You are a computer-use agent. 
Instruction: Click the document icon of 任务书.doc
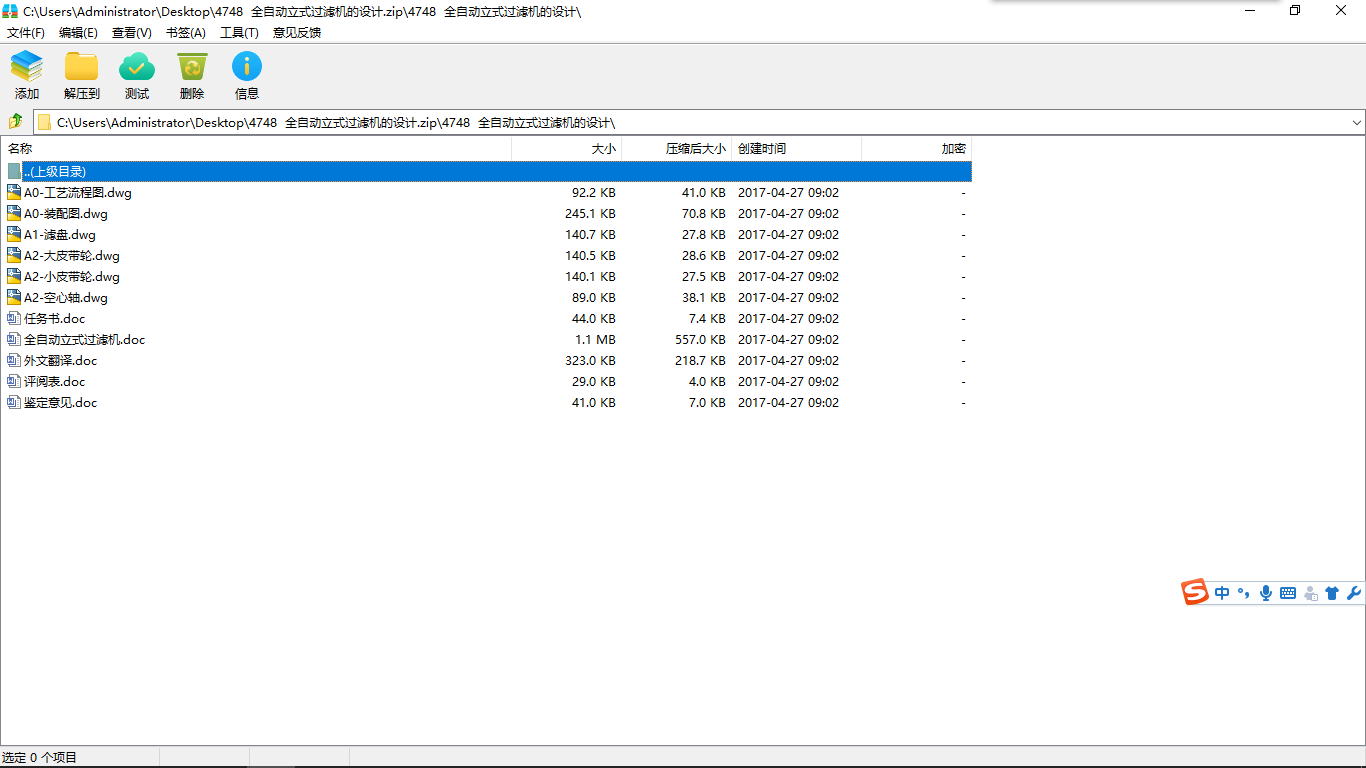click(14, 318)
